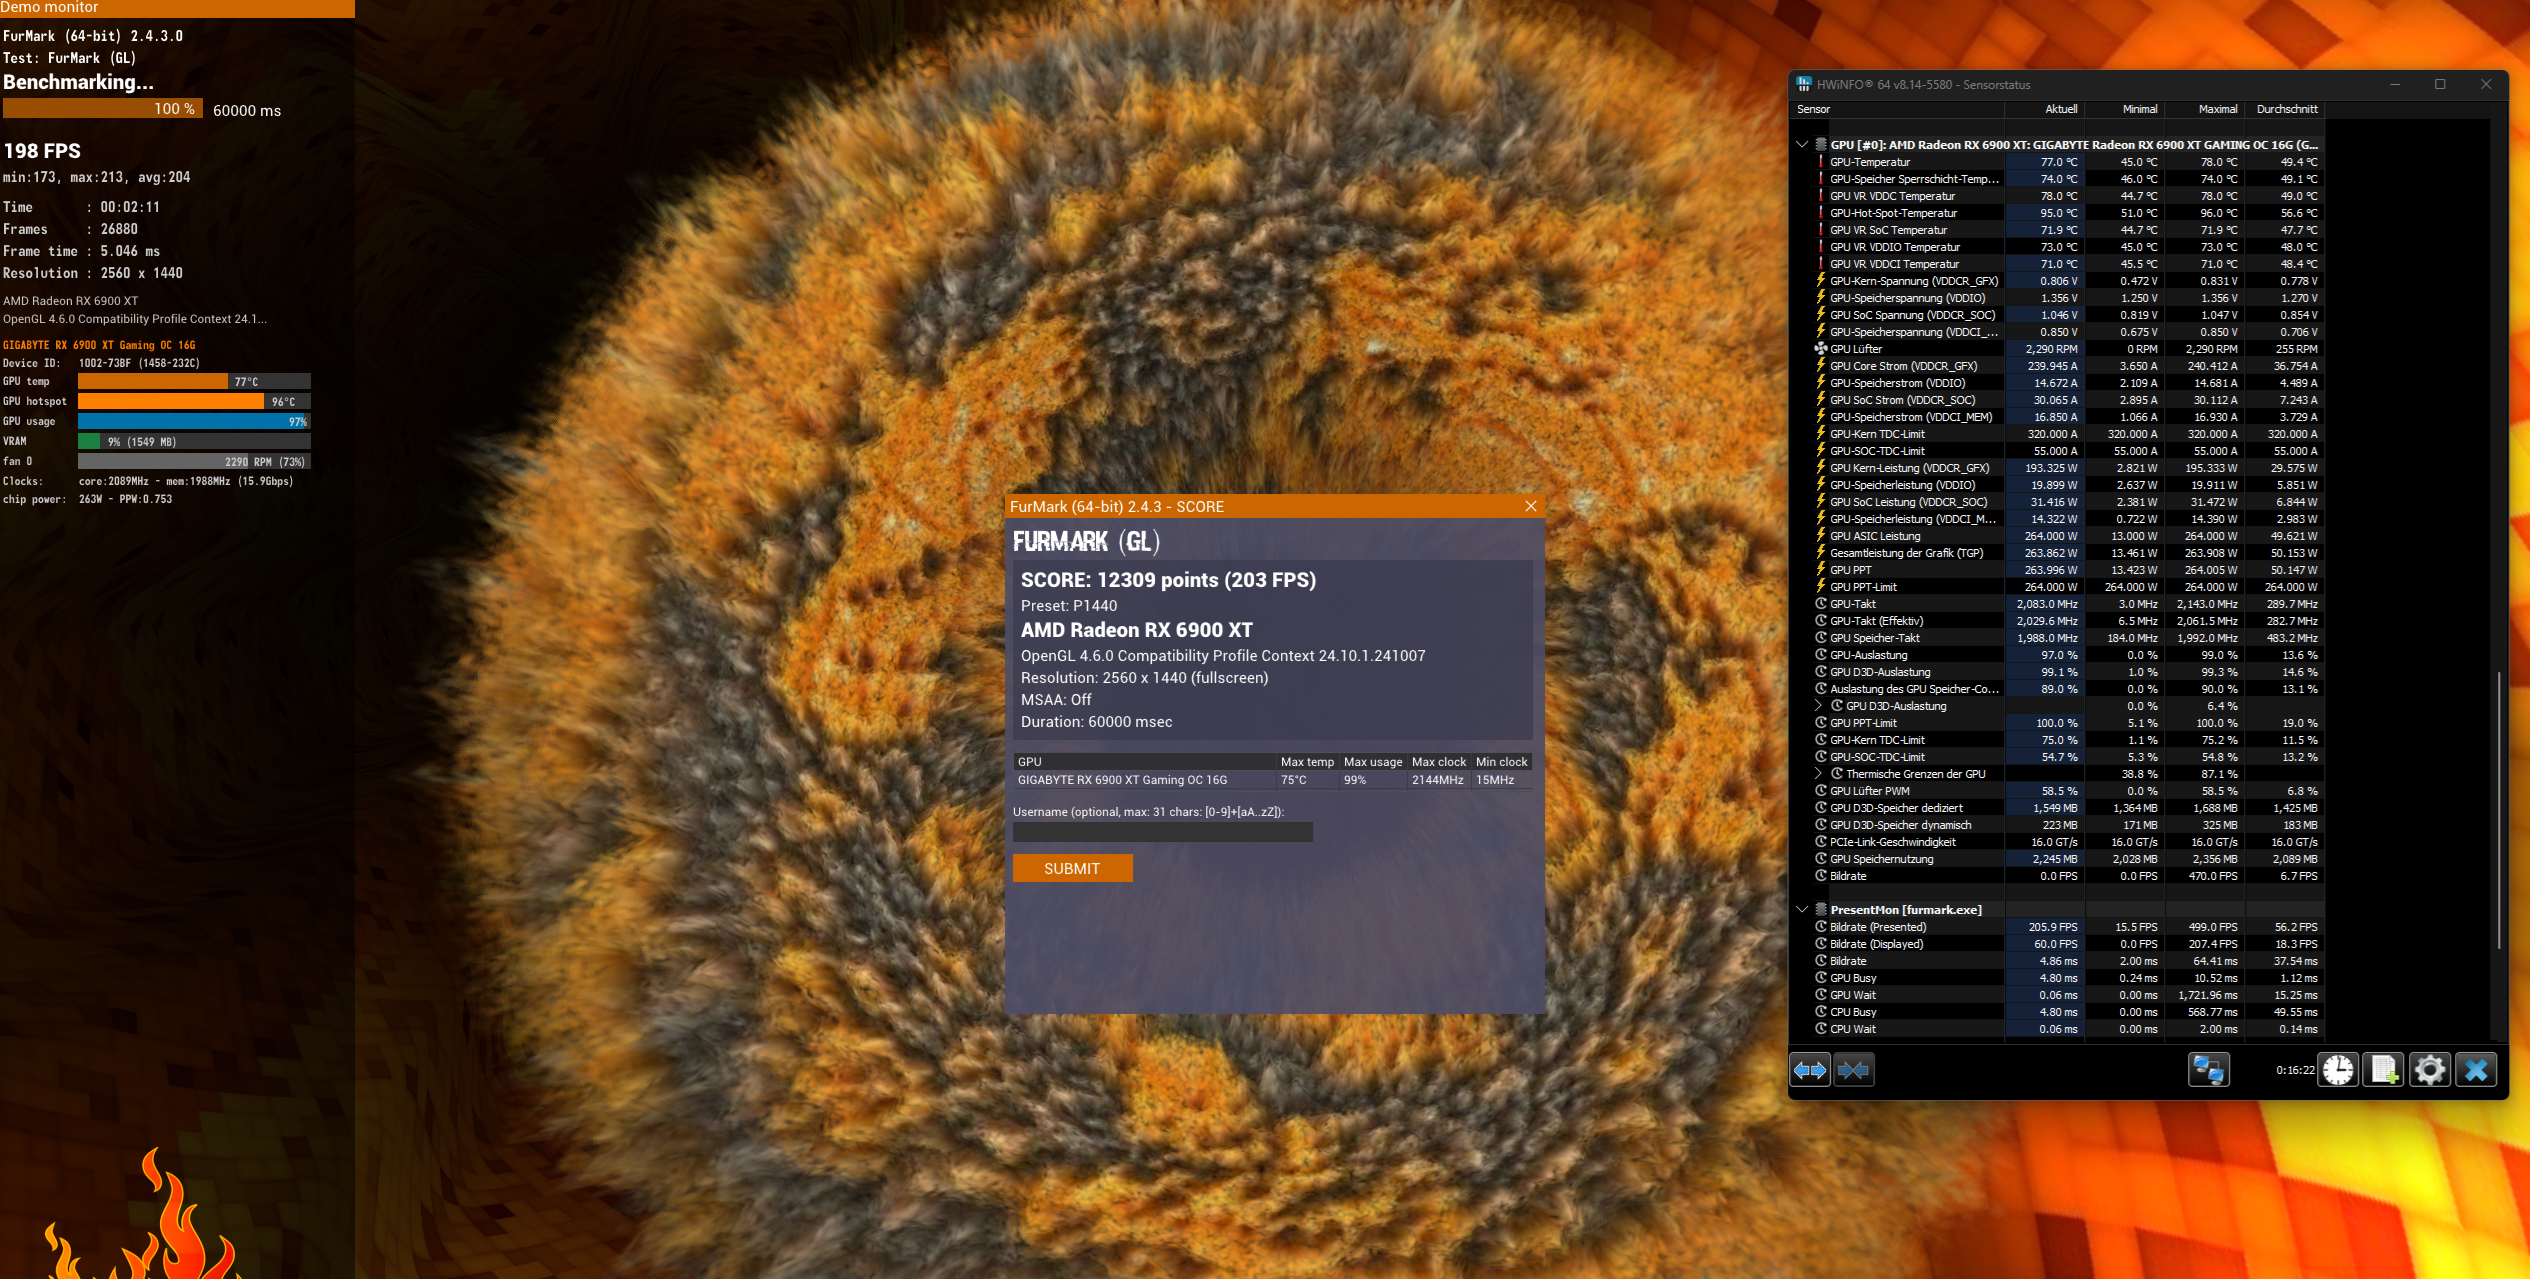Click the blue X close sensors icon
The image size is (2530, 1279).
2476,1070
